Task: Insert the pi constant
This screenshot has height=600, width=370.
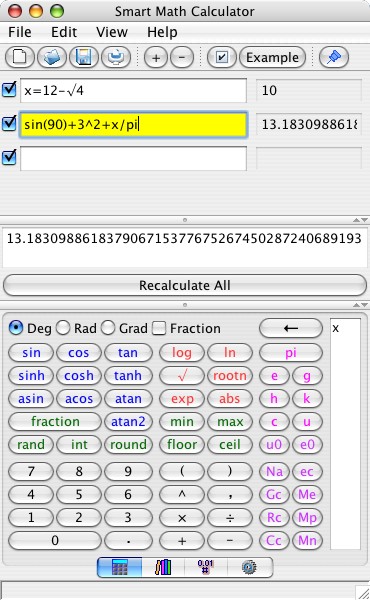Action: click(291, 353)
